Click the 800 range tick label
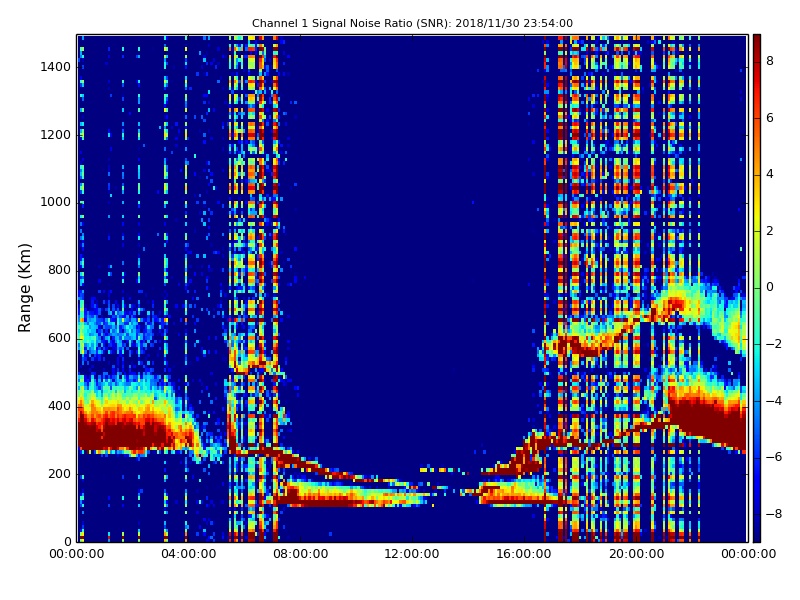 (59, 270)
